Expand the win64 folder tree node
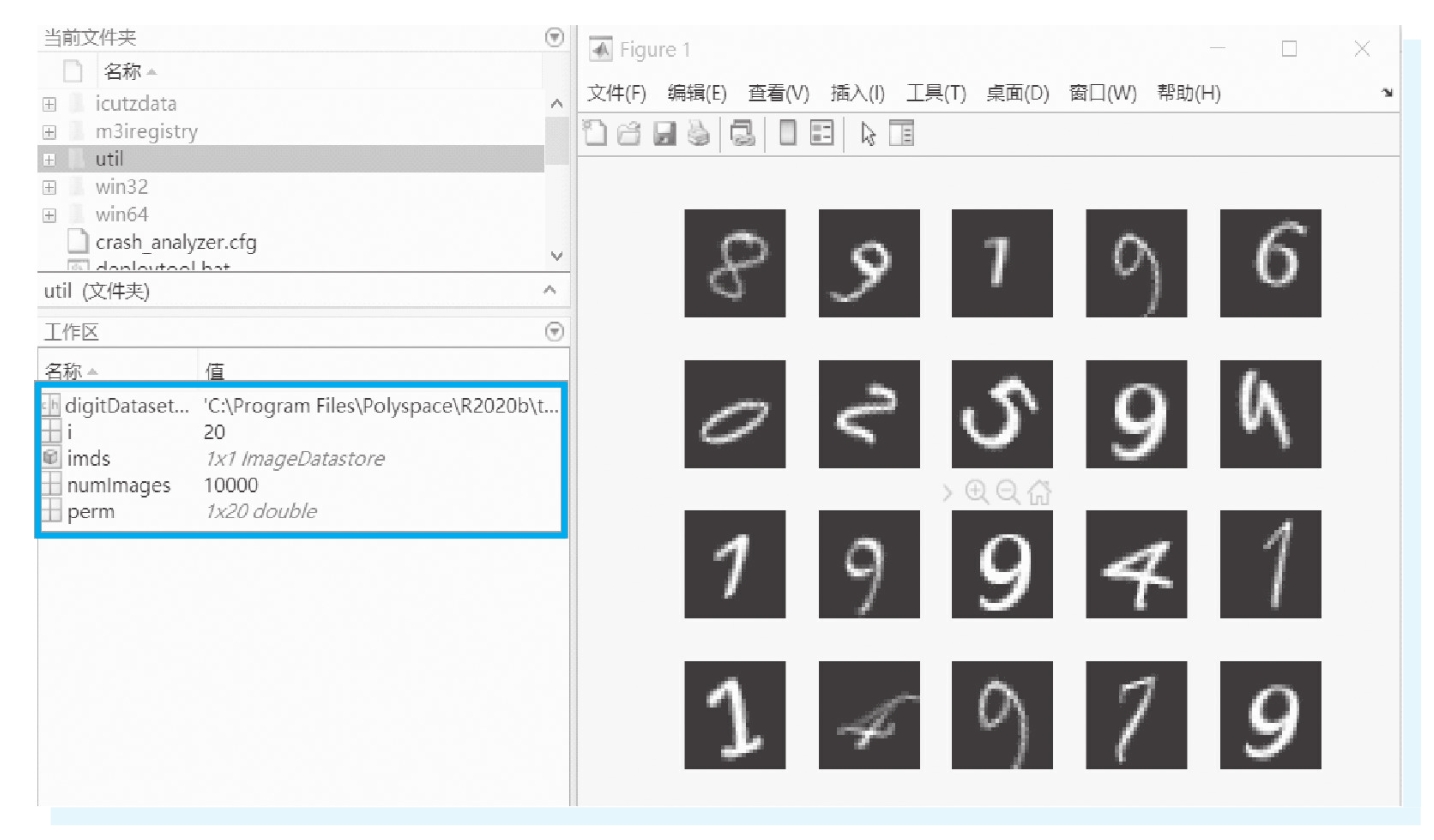1434x840 pixels. pos(49,214)
